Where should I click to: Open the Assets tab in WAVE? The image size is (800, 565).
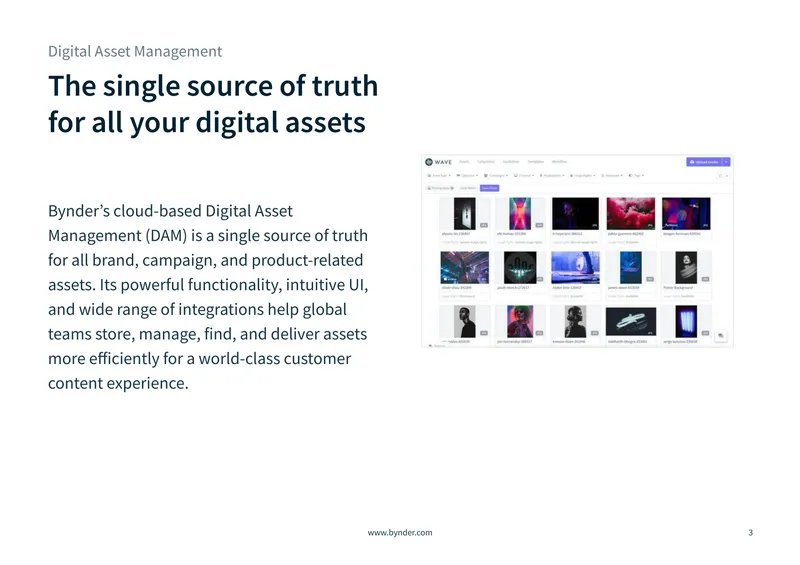[x=464, y=162]
